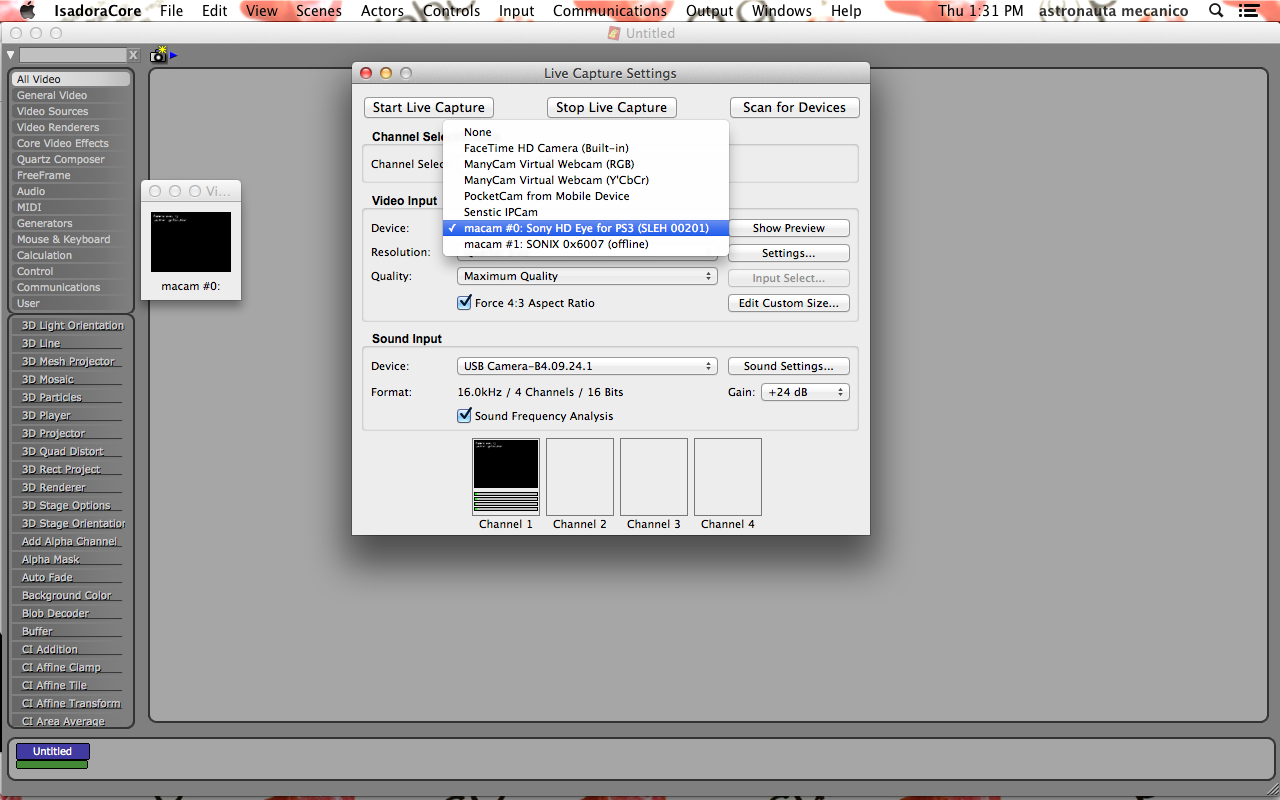
Task: Click Stop Live Capture button
Action: [611, 107]
